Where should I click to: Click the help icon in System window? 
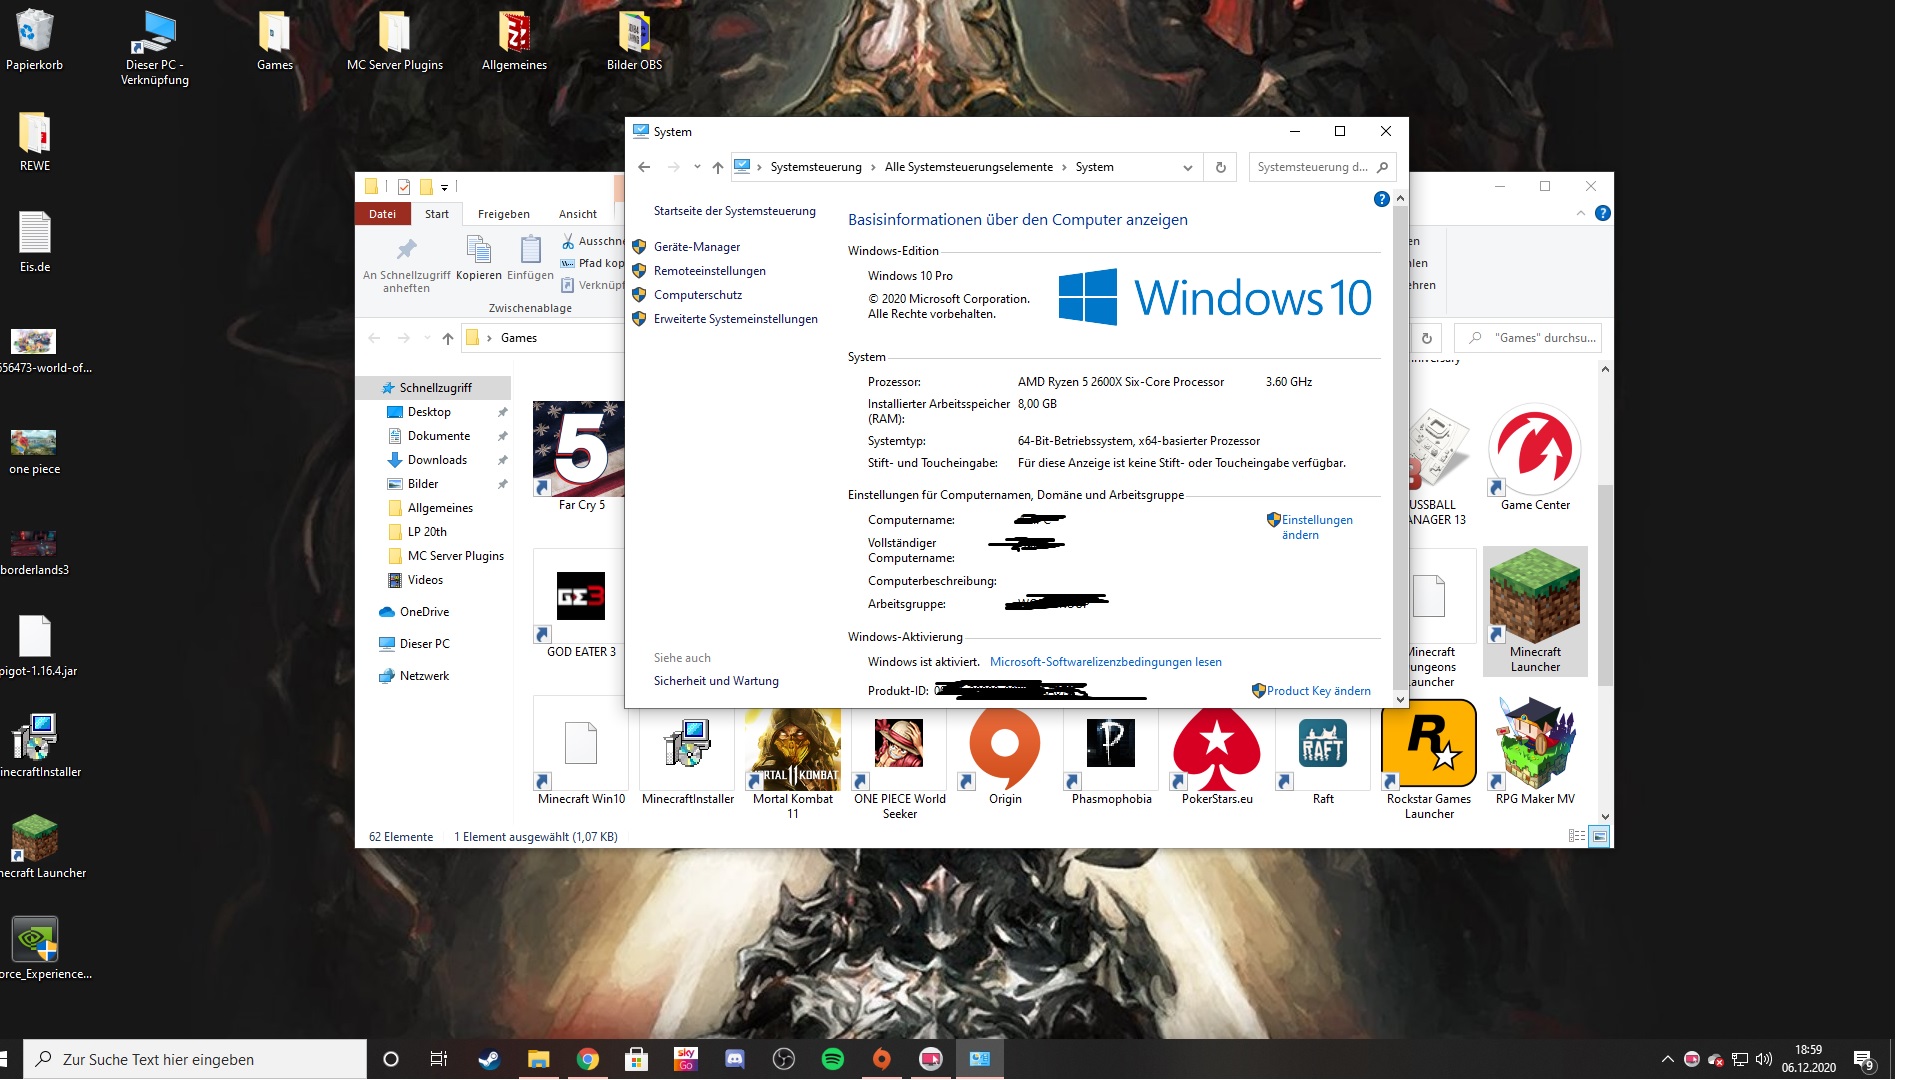point(1381,199)
